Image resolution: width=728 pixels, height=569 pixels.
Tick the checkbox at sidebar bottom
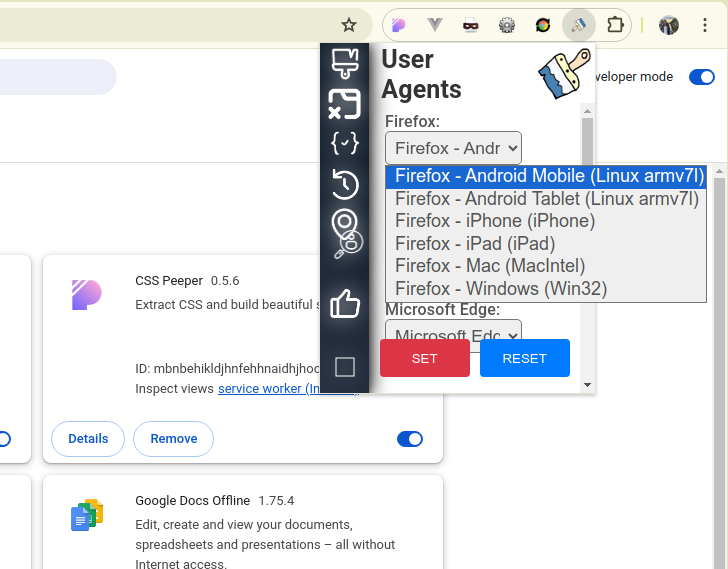click(345, 367)
